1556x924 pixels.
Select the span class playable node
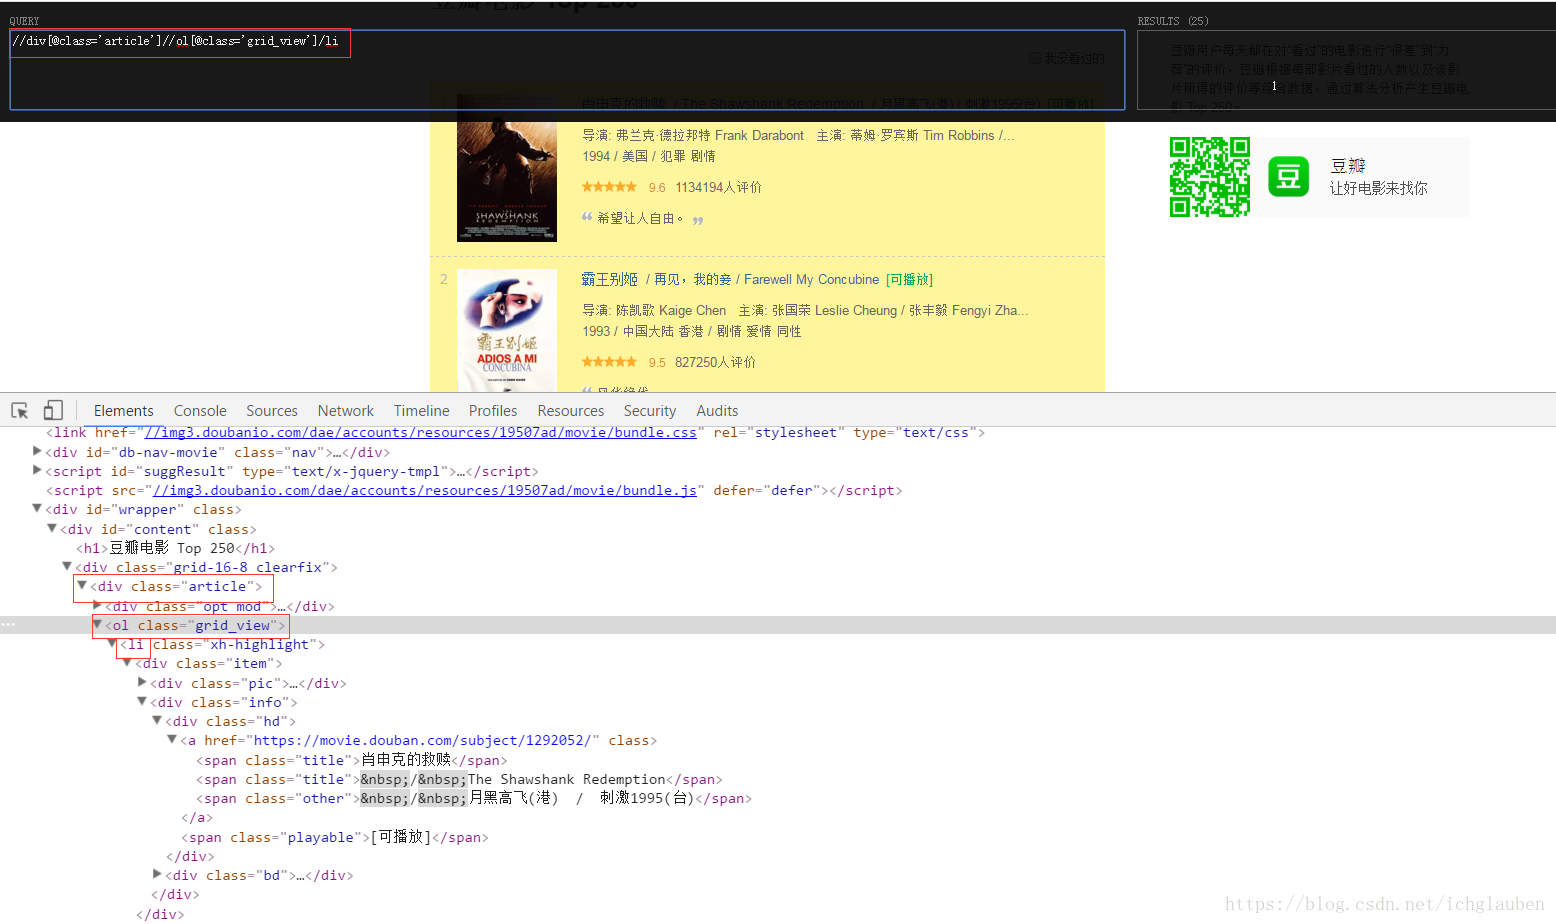point(335,837)
